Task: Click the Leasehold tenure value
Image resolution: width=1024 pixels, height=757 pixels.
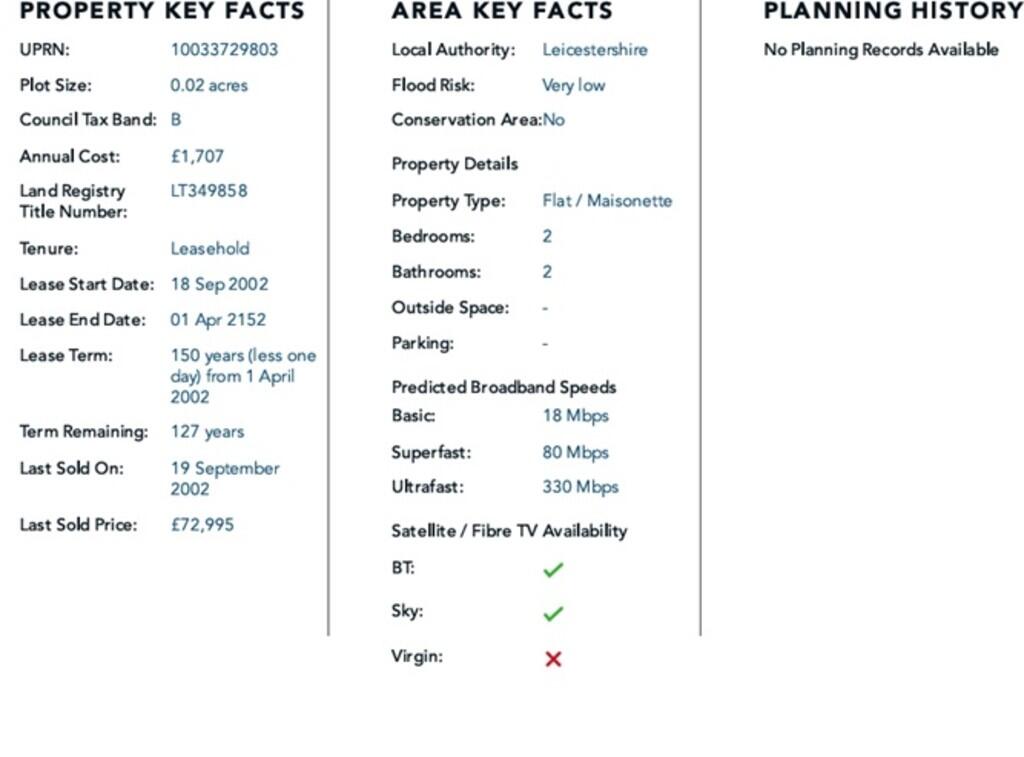Action: (210, 248)
